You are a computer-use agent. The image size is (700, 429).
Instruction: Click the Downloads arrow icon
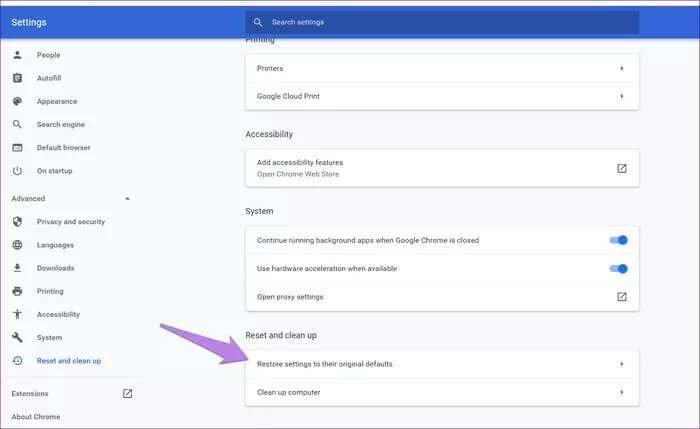tap(17, 268)
